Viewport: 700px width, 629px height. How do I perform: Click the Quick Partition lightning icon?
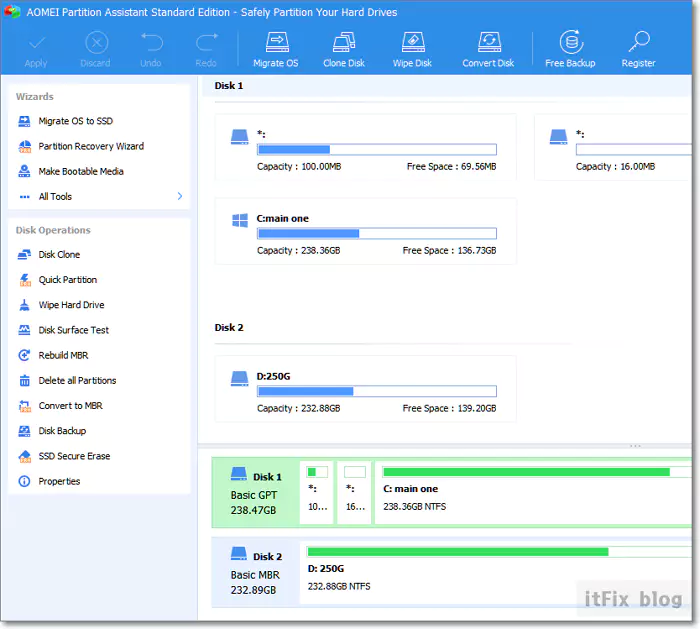[x=25, y=280]
